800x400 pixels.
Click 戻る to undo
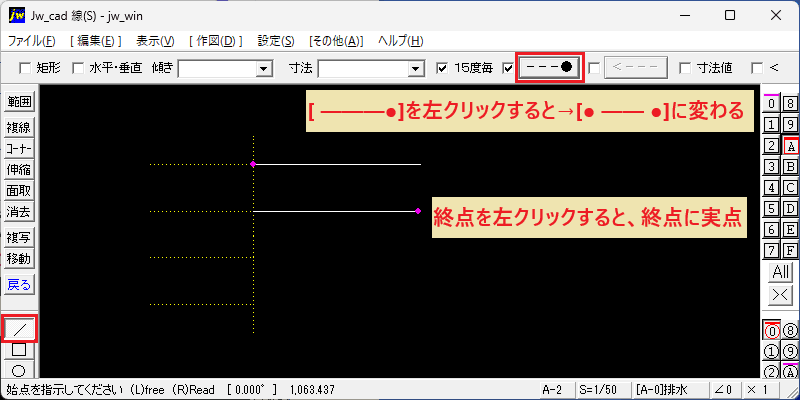tap(19, 285)
